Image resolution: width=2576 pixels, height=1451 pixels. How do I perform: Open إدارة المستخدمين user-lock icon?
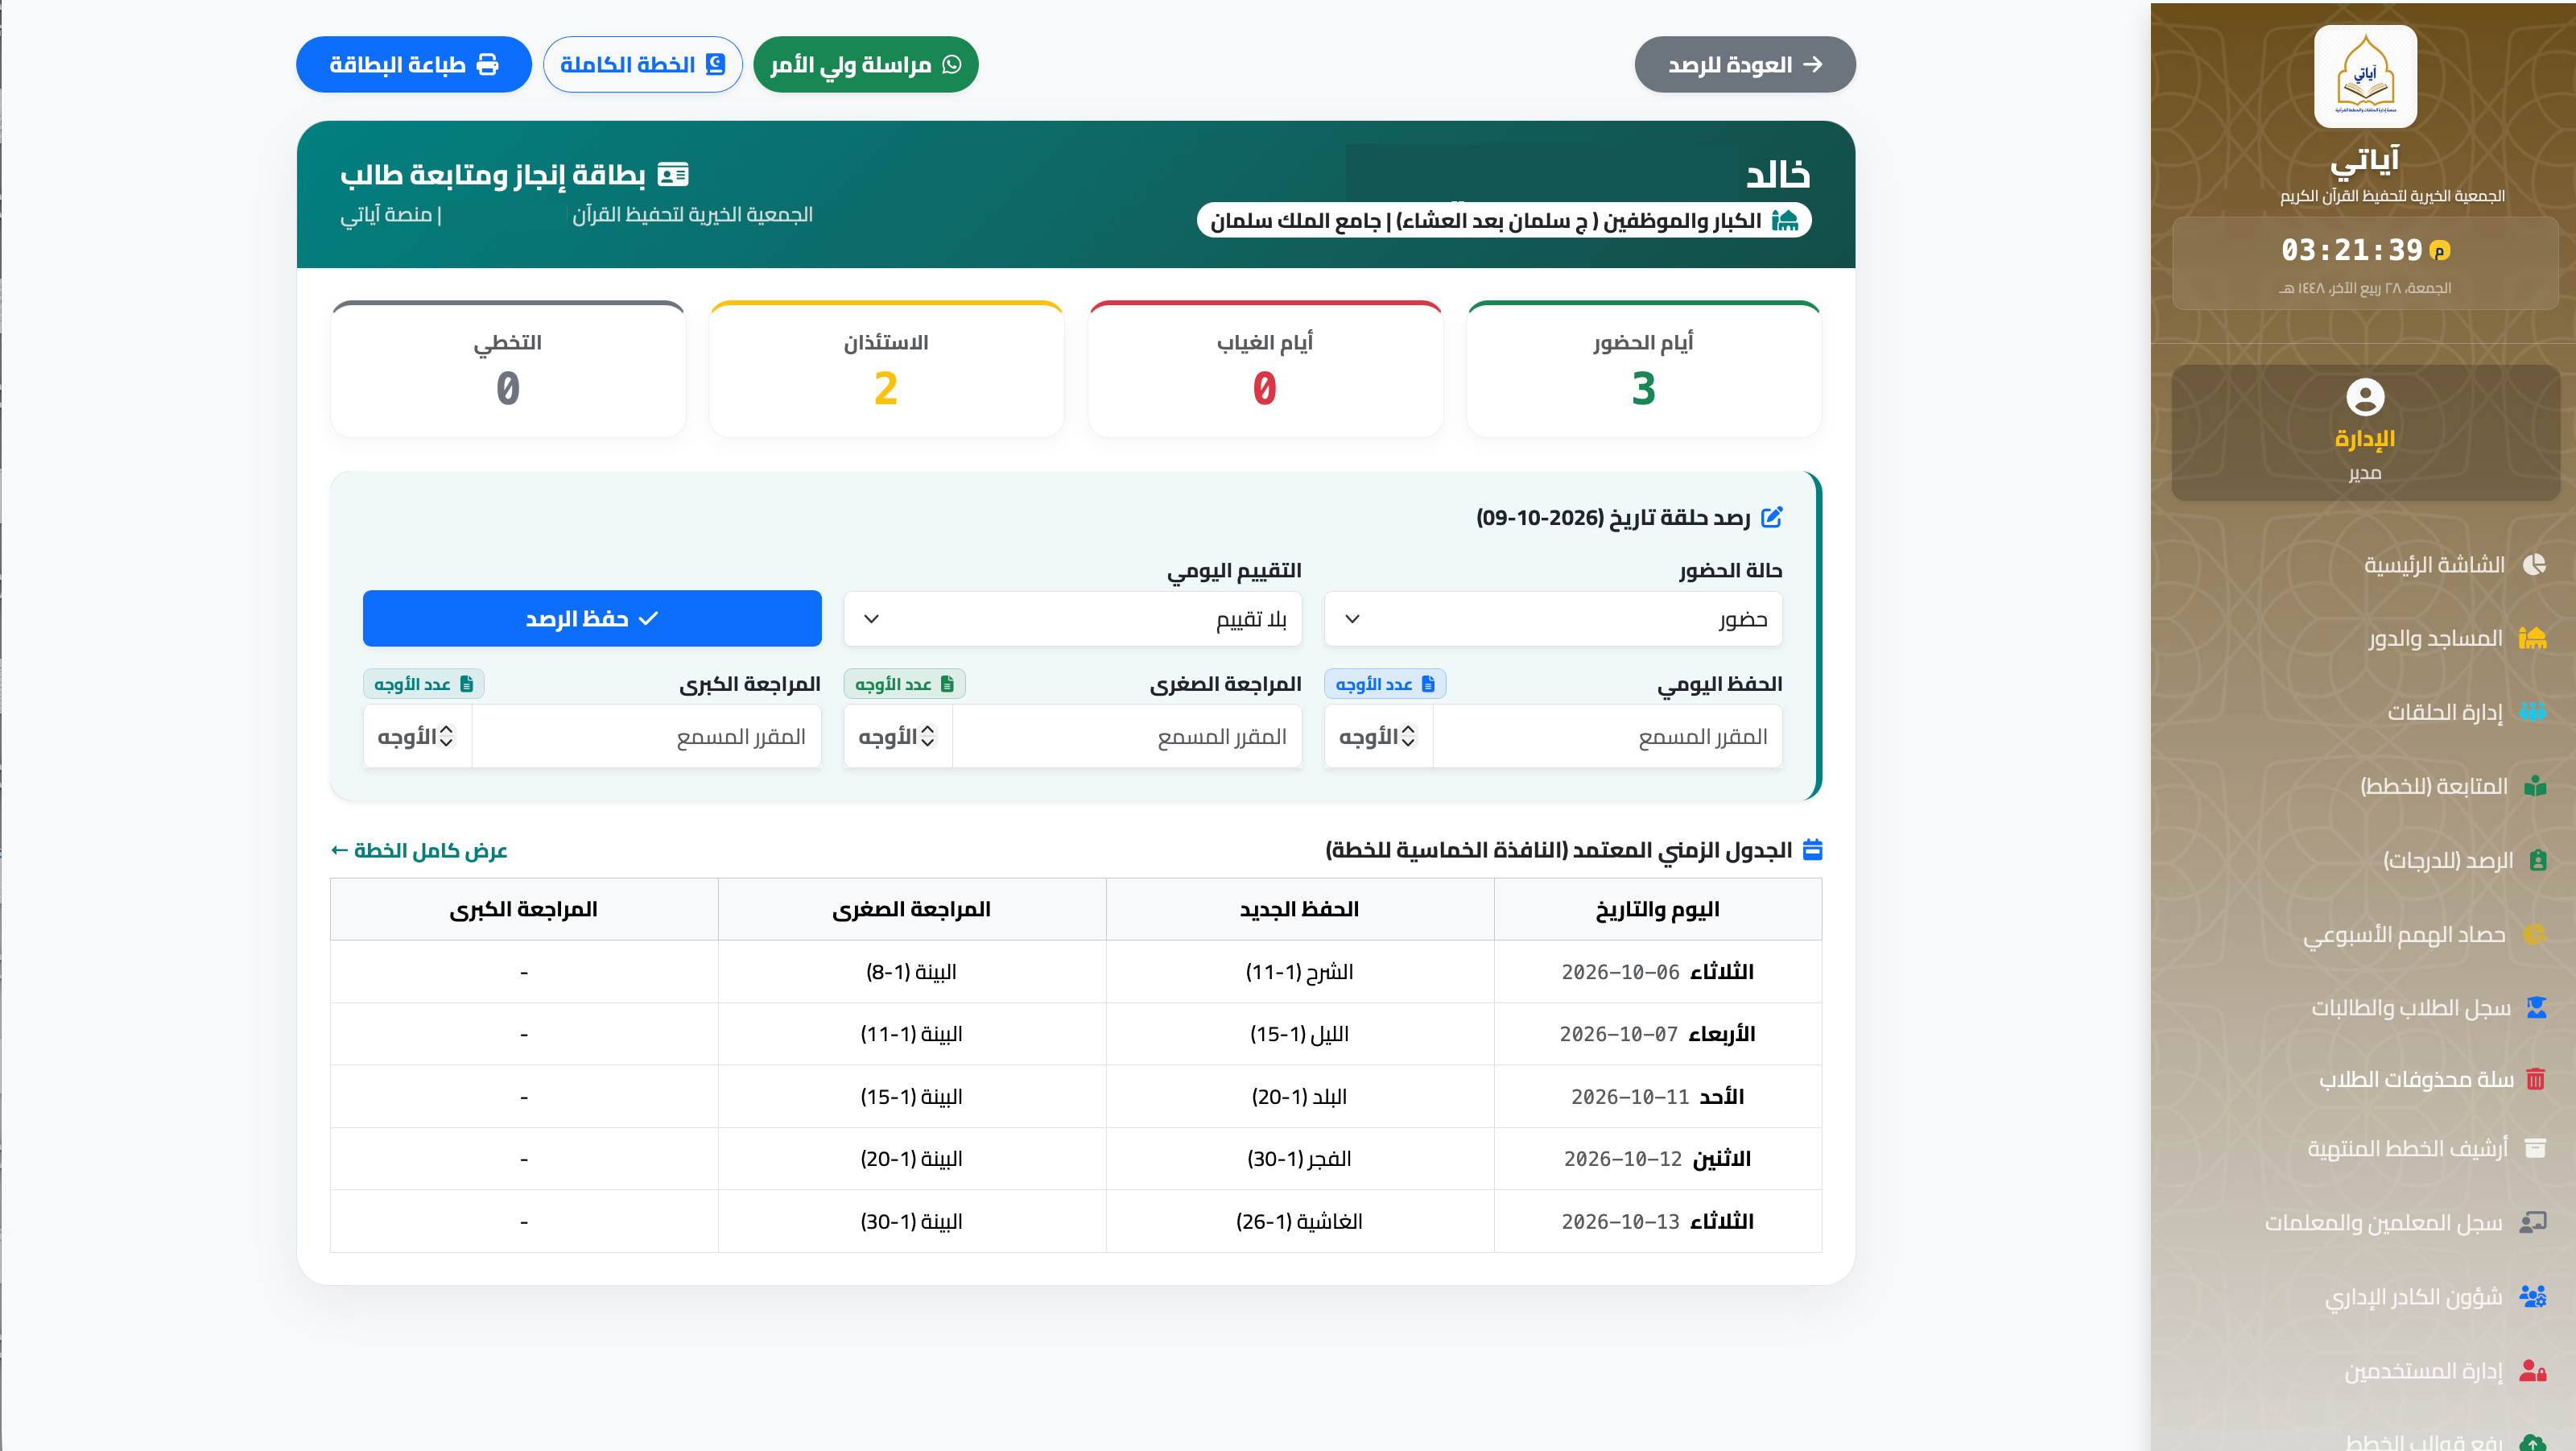2532,1370
